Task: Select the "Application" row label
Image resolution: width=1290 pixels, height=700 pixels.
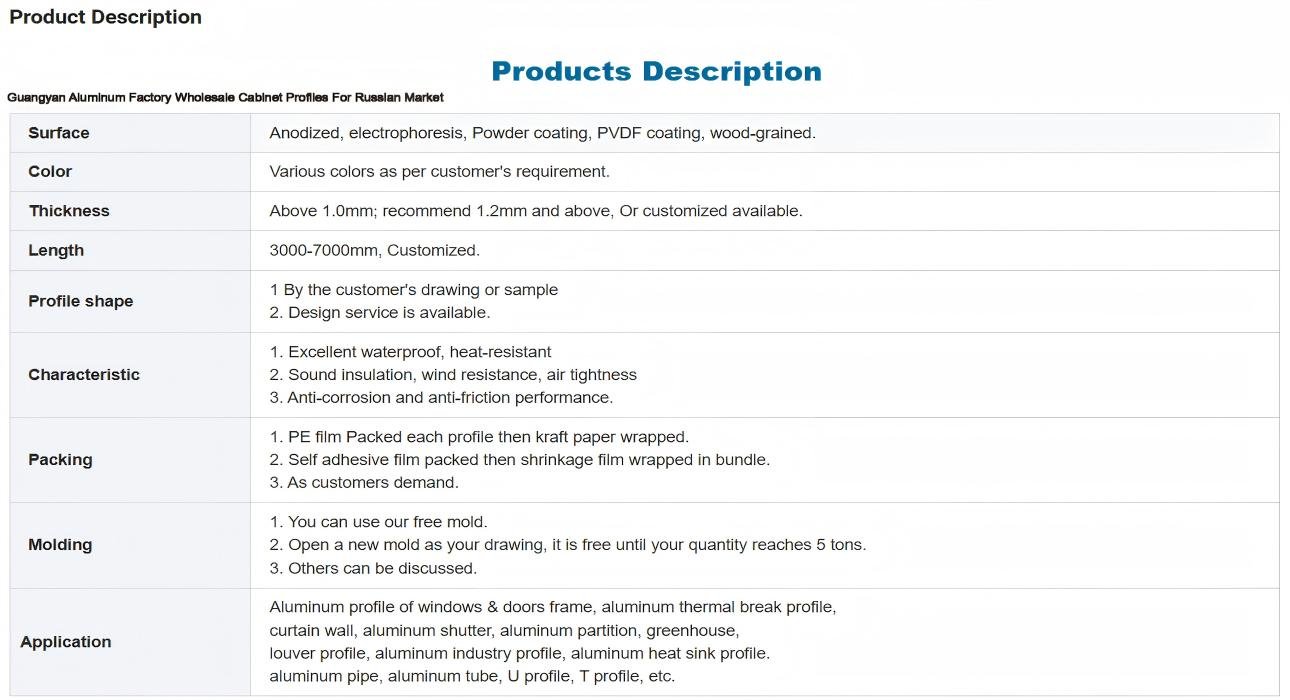Action: click(x=66, y=642)
